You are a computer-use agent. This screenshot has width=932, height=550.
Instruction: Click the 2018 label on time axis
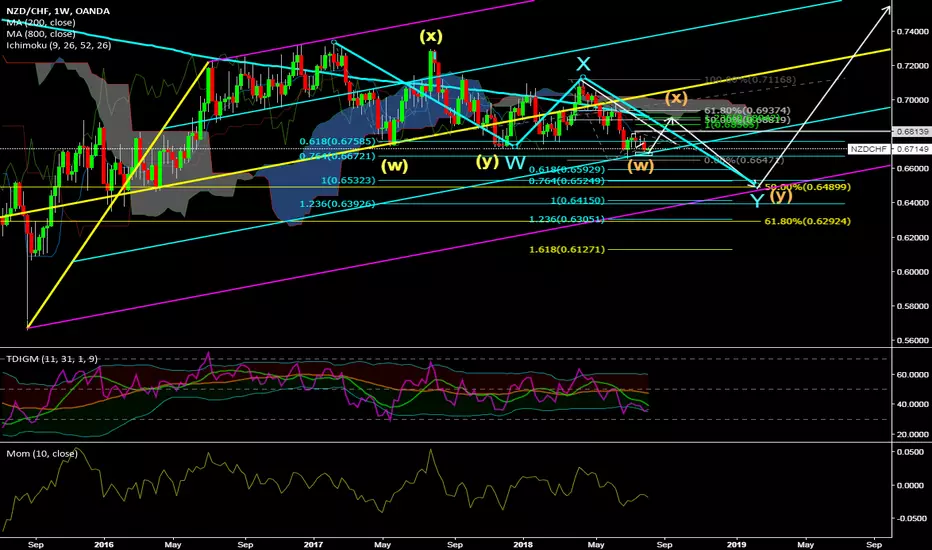click(522, 544)
